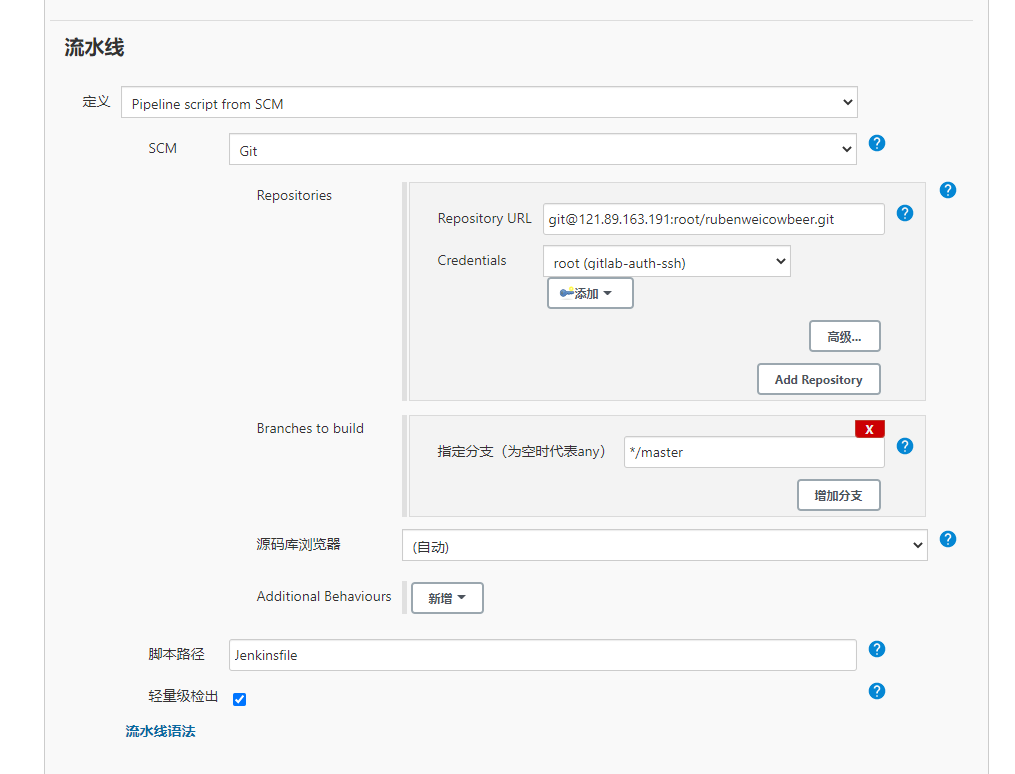This screenshot has width=1015, height=774.
Task: Click help icon beside Repository URL field
Action: 905,213
